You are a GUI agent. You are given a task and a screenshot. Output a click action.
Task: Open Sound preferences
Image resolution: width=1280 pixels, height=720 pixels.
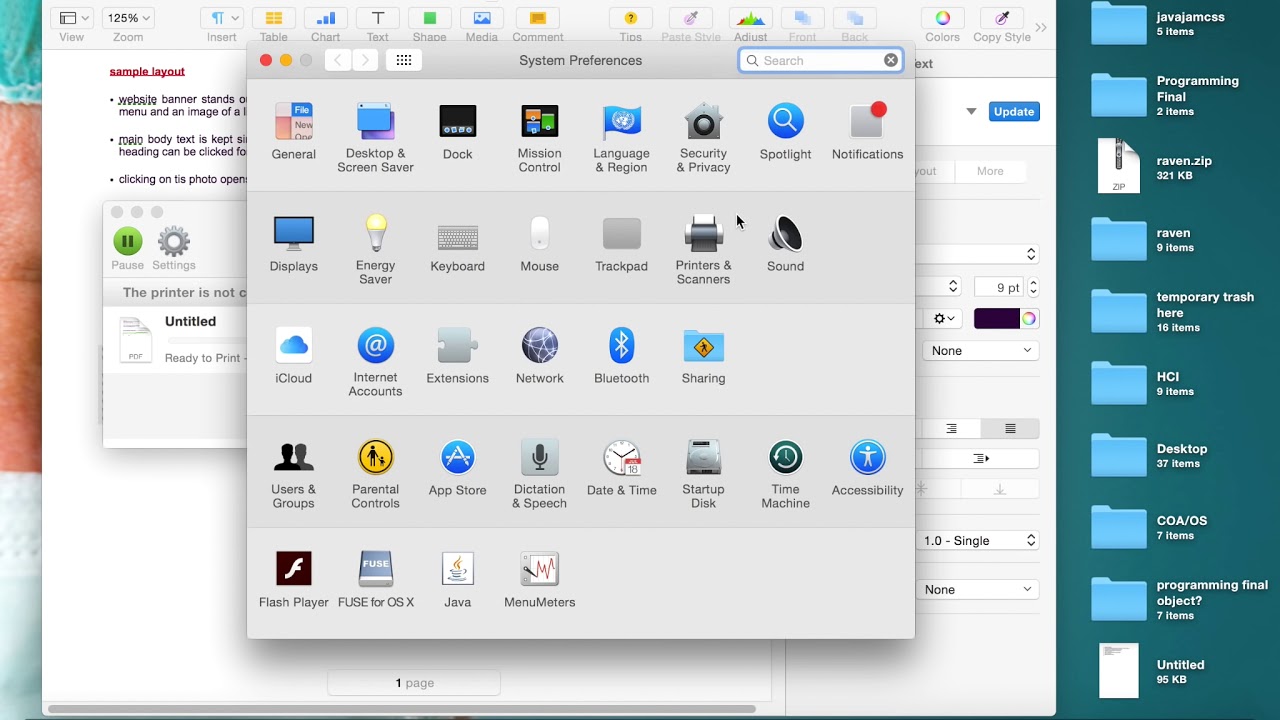pyautogui.click(x=786, y=243)
